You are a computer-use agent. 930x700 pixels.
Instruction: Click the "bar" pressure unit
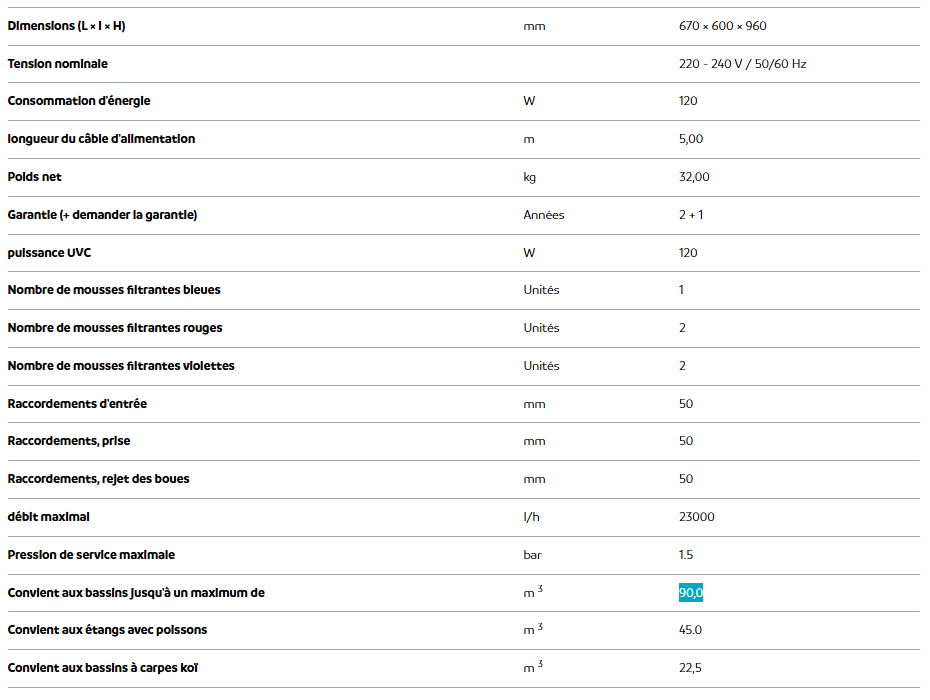coord(532,555)
